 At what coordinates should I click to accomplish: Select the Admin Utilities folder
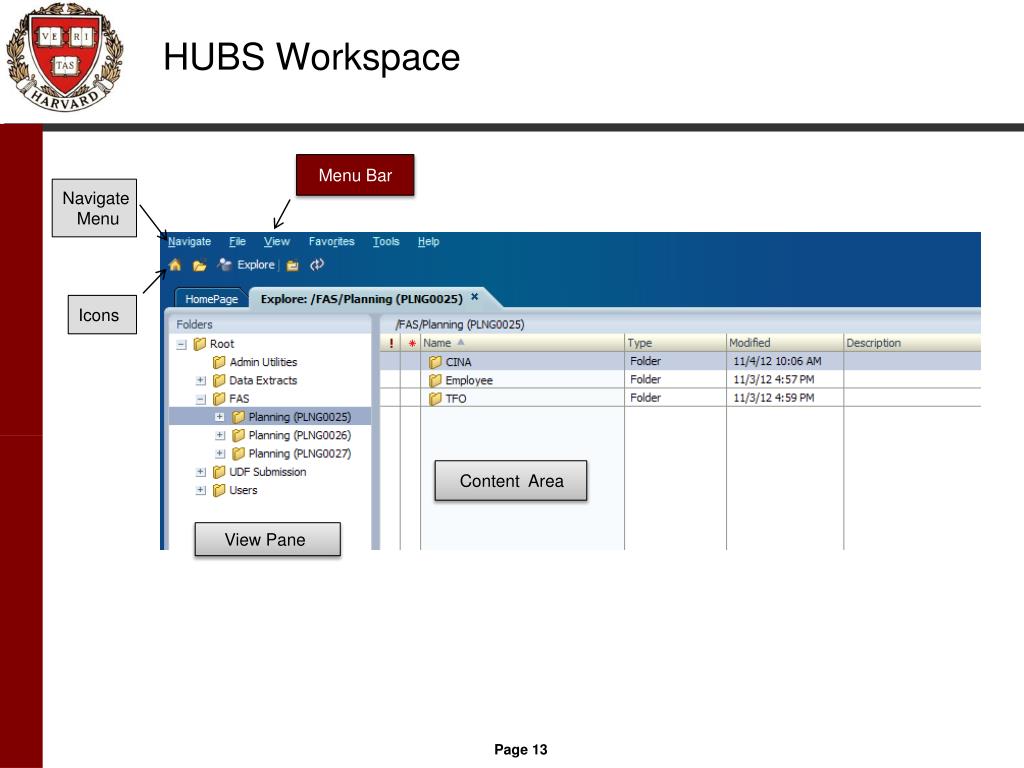click(x=263, y=362)
